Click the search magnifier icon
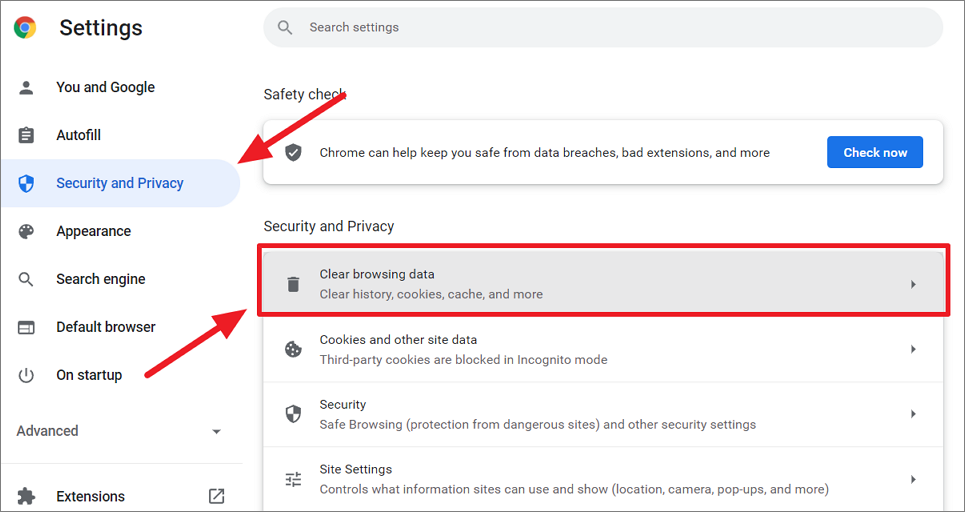The height and width of the screenshot is (512, 965). (x=285, y=28)
